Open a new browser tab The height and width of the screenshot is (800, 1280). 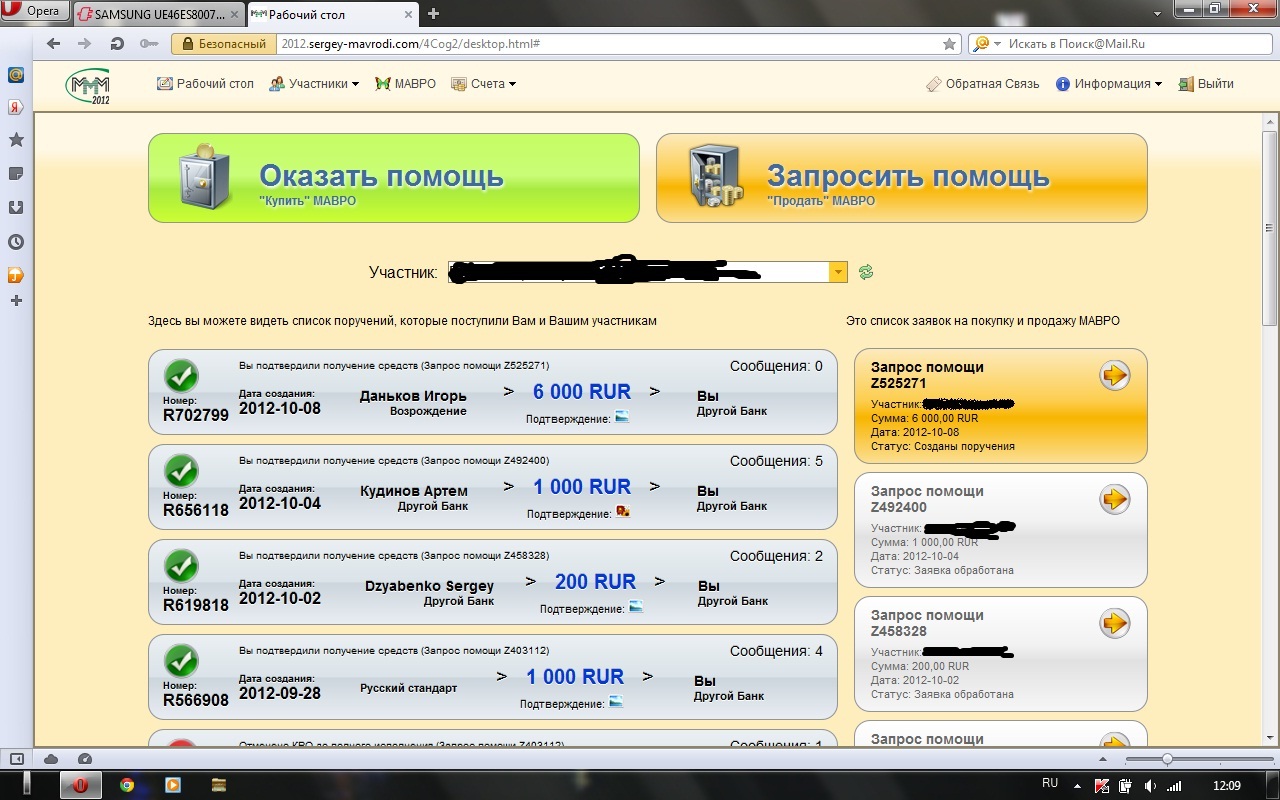(433, 14)
